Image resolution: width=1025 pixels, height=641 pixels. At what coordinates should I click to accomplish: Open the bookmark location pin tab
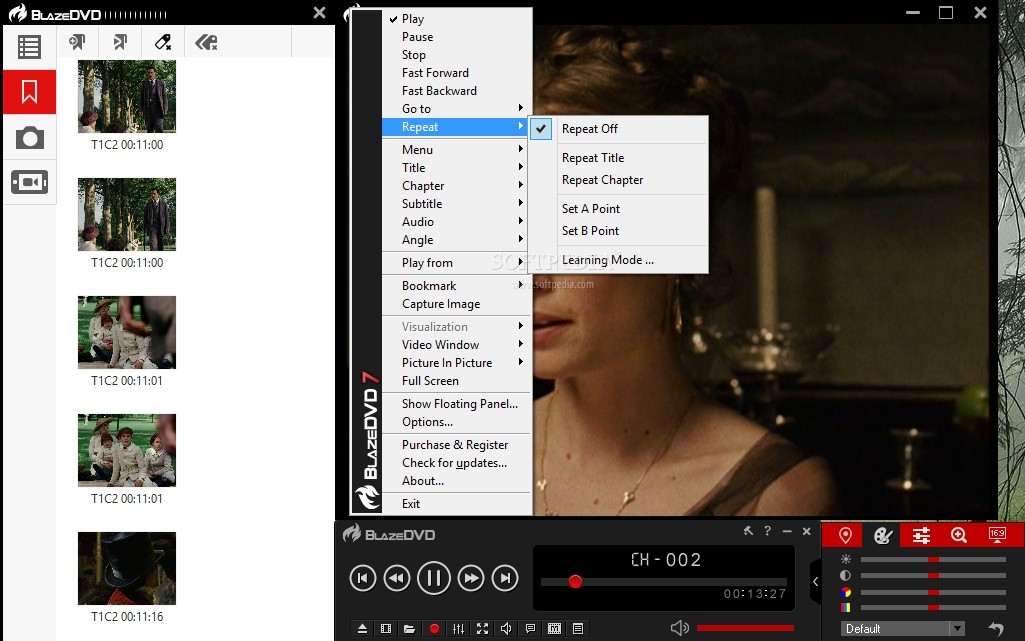pos(845,535)
